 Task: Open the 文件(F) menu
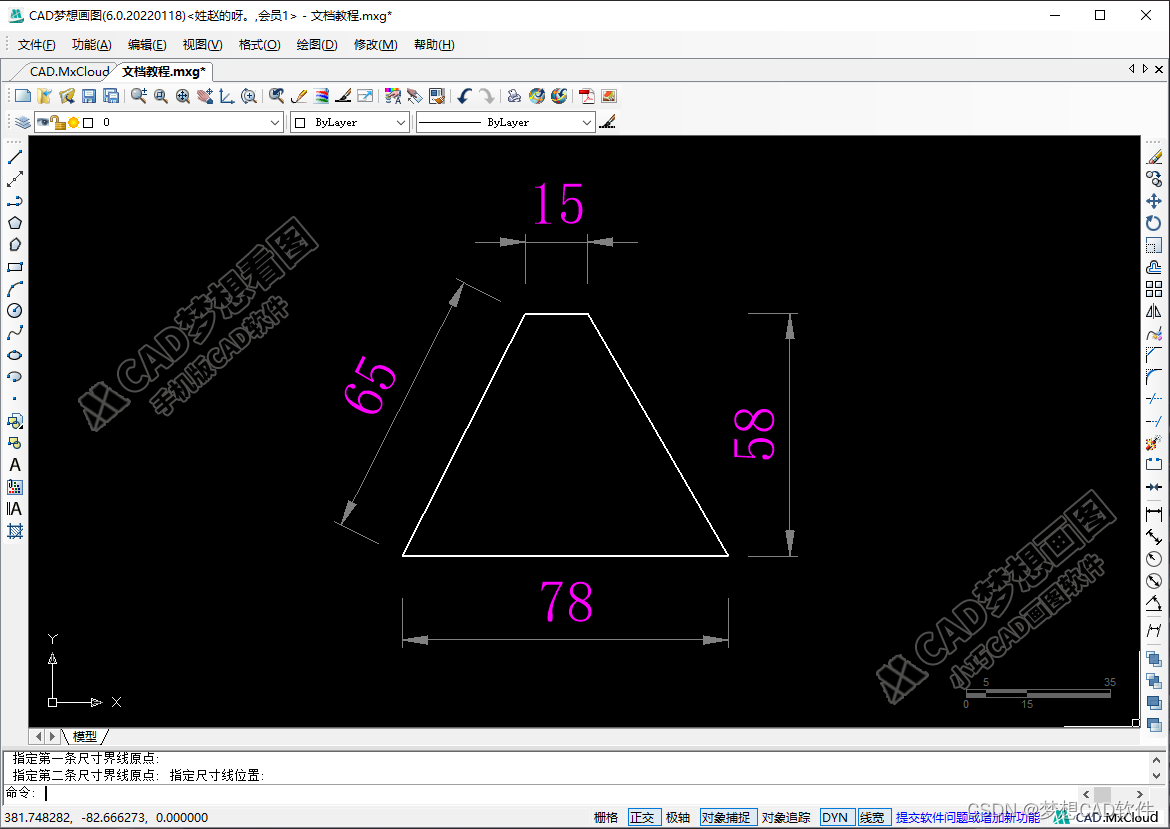tap(37, 45)
